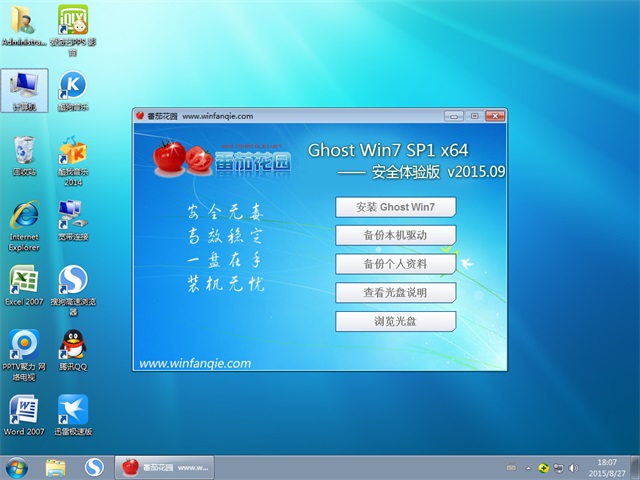Select the Computer desktop icon

(23, 87)
